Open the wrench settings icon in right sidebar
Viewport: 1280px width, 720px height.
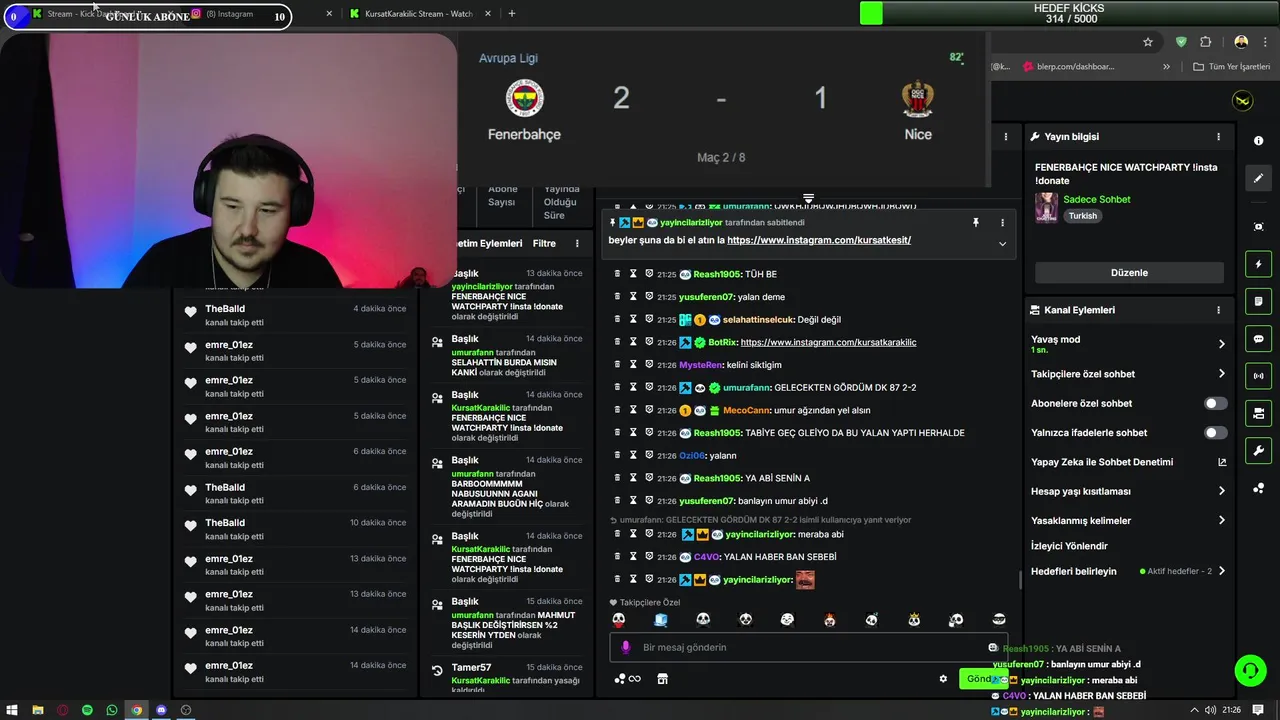click(x=1258, y=451)
